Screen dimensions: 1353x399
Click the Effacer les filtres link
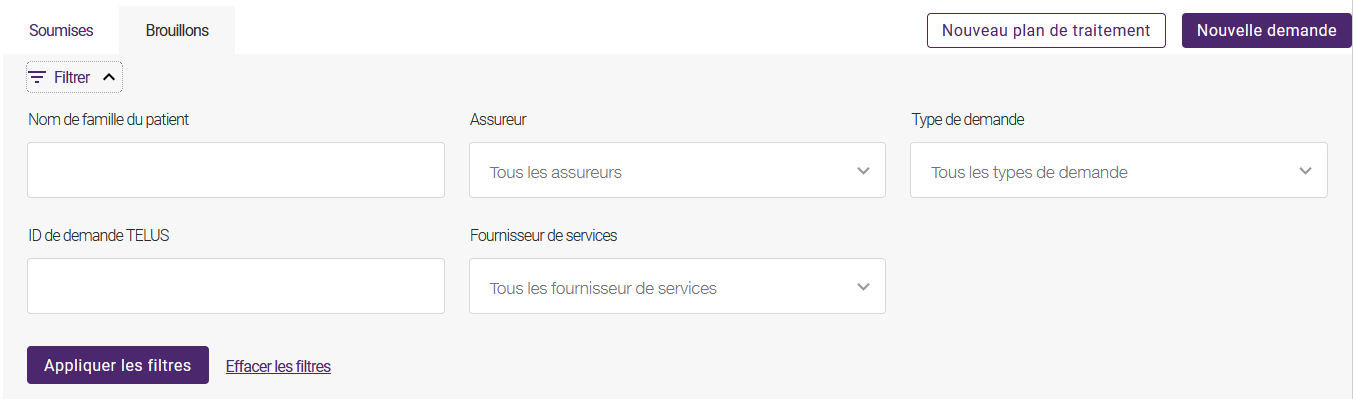tap(278, 366)
